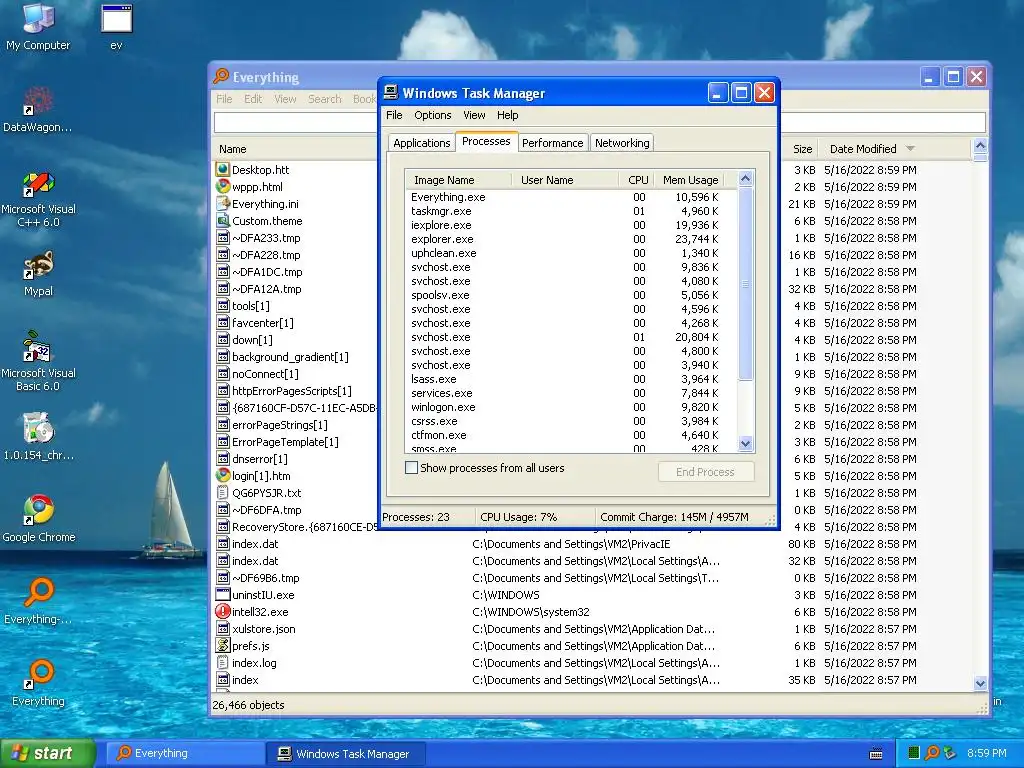The width and height of the screenshot is (1024, 768).
Task: Switch to the Applications tab
Action: 421,143
